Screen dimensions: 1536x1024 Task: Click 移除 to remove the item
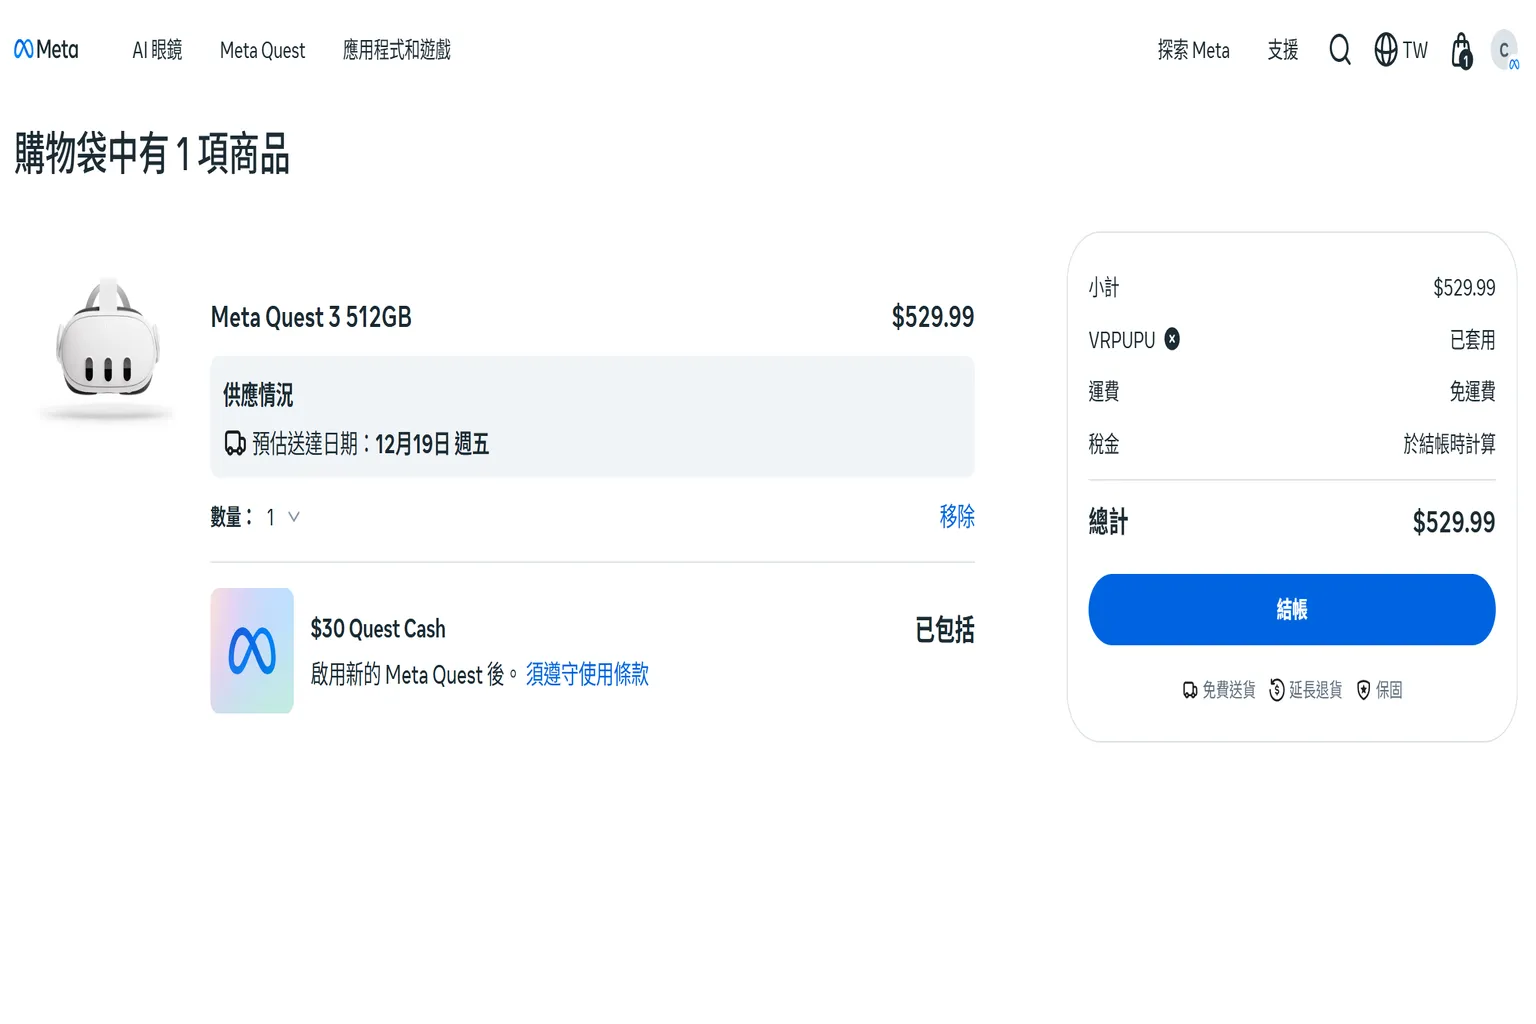(957, 517)
